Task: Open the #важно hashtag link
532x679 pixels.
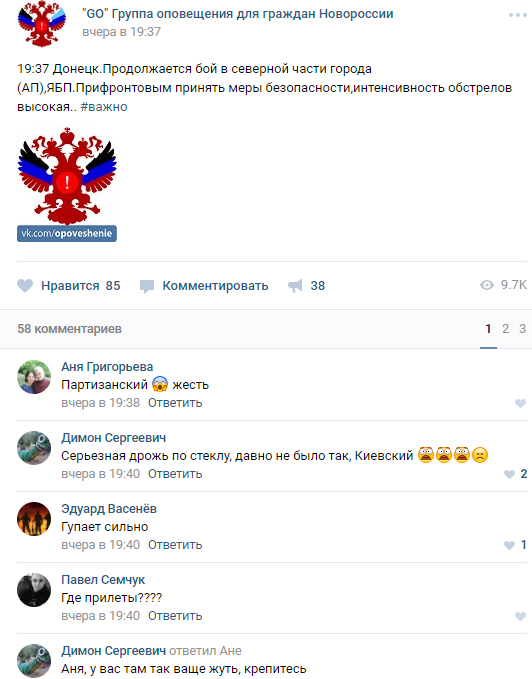Action: coord(104,107)
